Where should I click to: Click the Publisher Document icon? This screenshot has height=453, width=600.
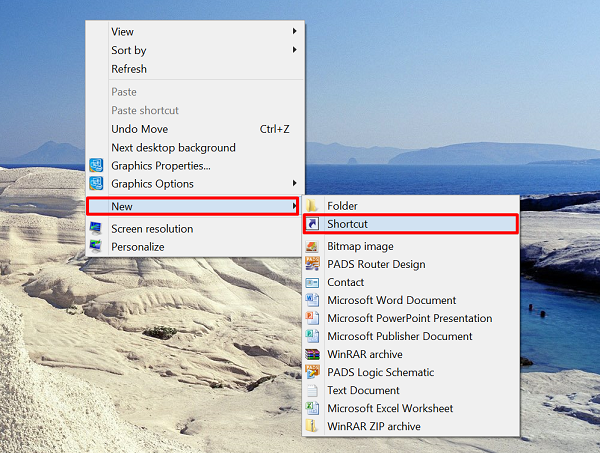coord(312,336)
